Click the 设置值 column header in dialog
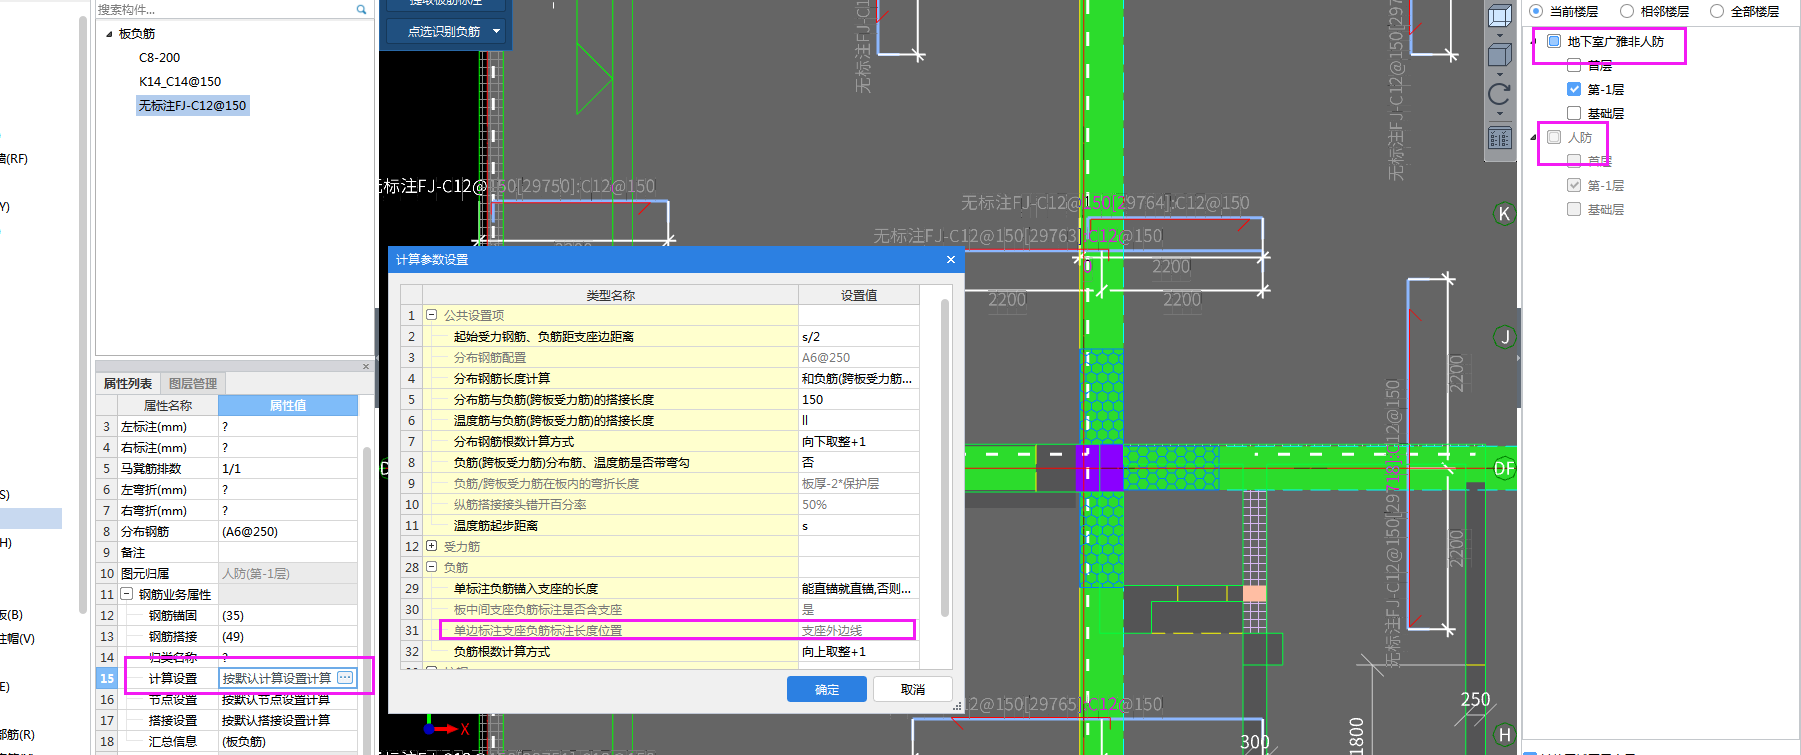1801x755 pixels. 859,295
